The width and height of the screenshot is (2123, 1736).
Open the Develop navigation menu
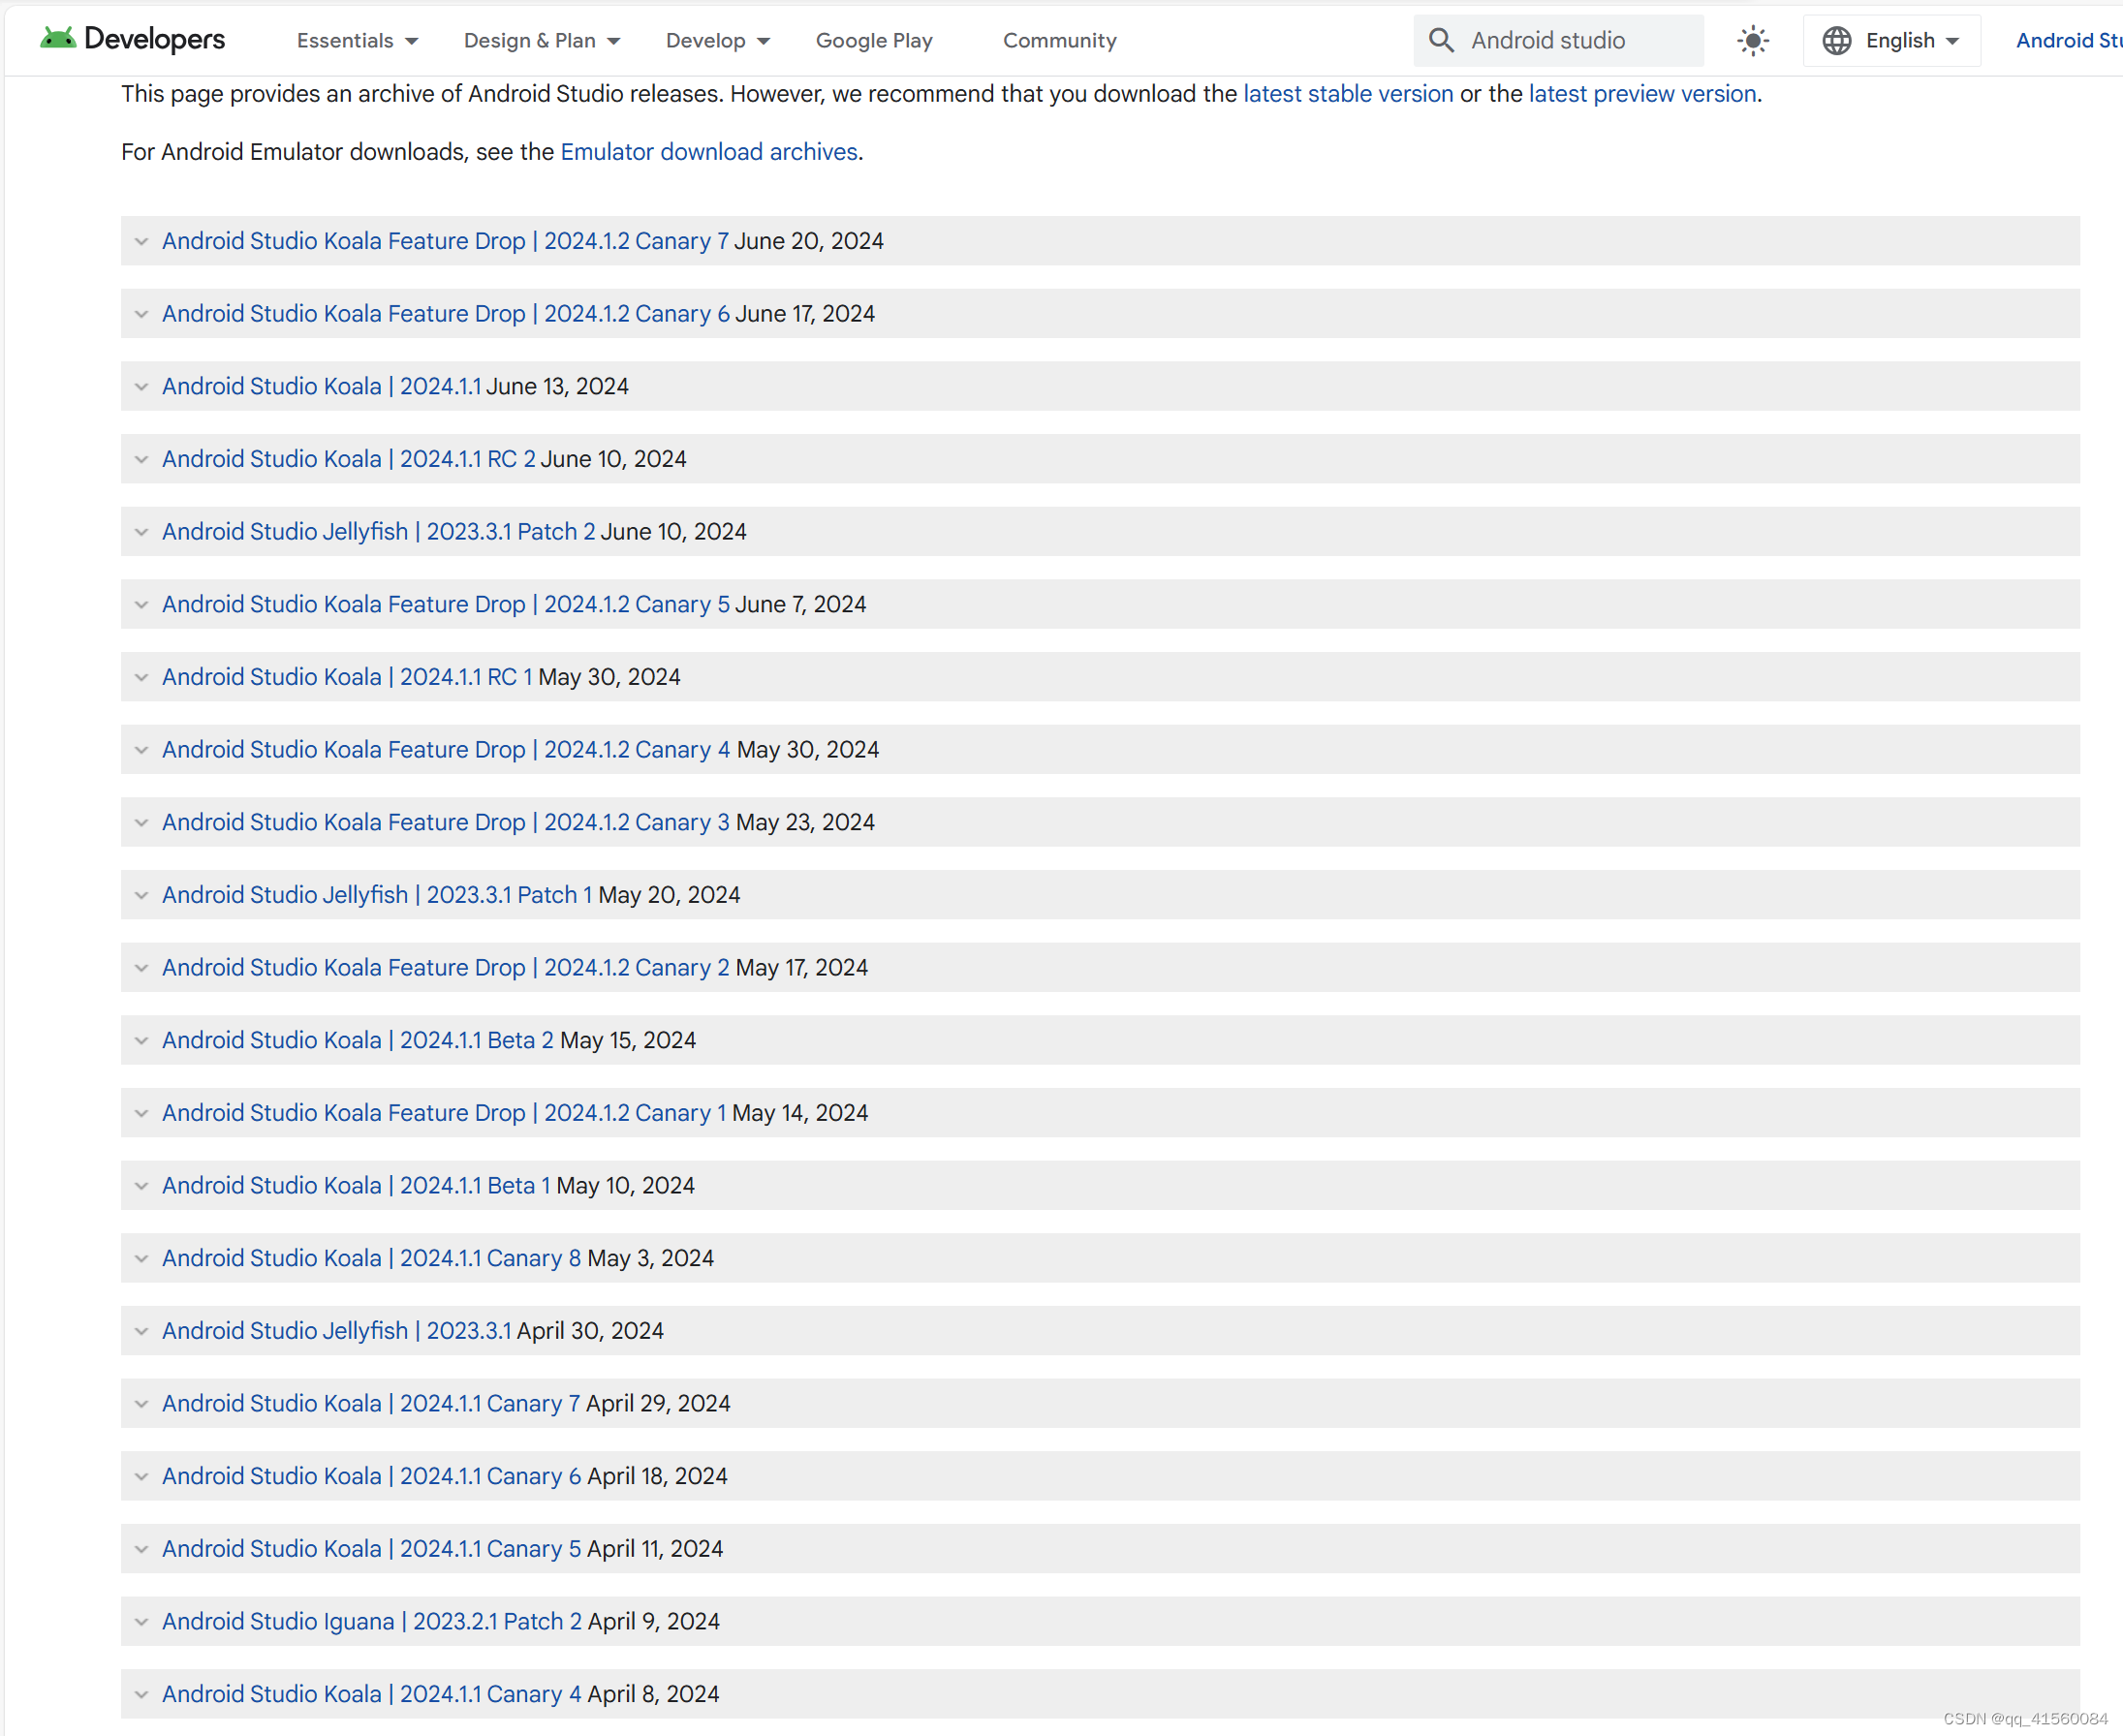point(717,40)
